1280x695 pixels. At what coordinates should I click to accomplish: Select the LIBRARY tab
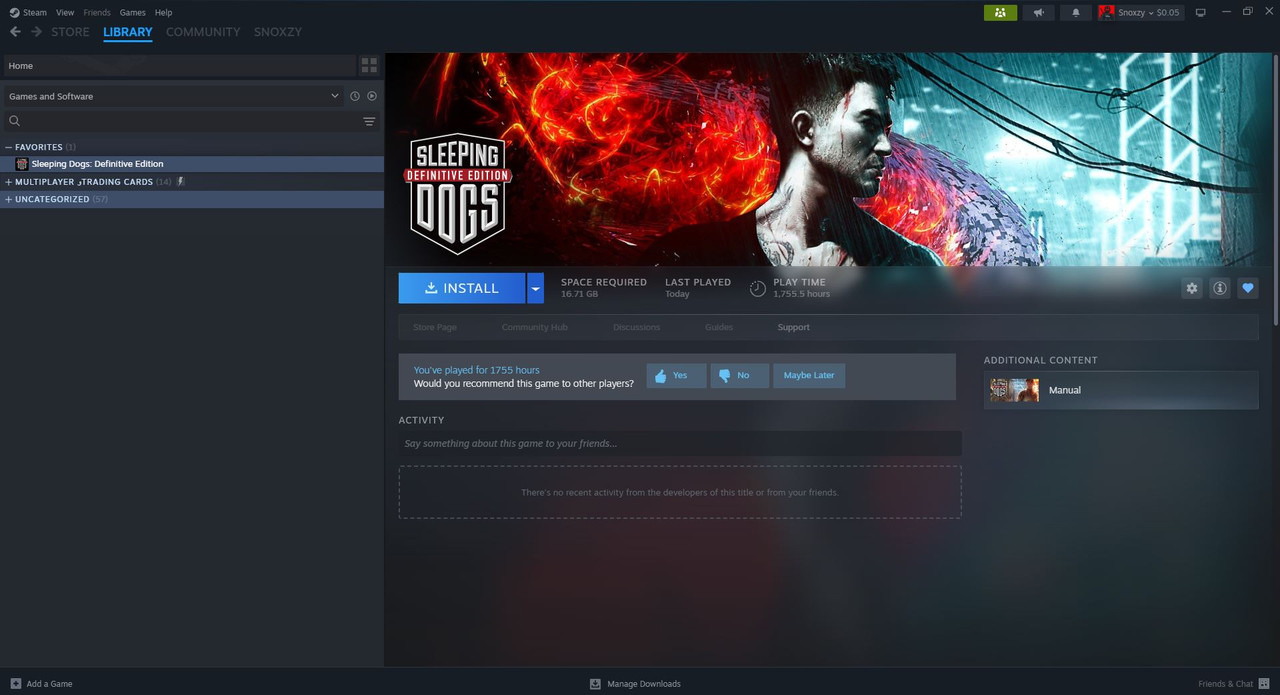128,32
